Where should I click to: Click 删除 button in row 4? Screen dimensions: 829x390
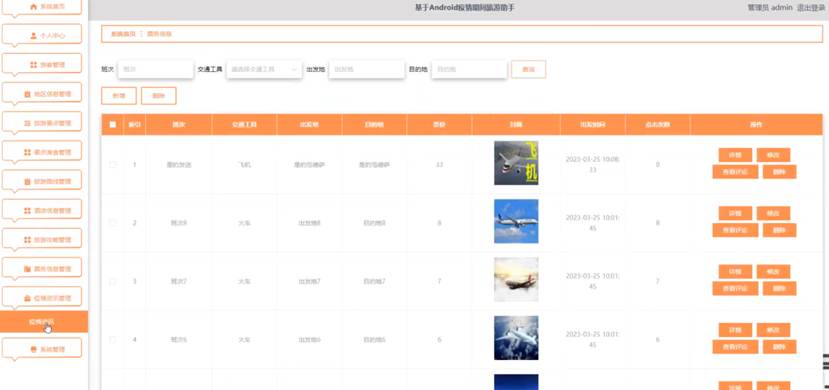780,347
